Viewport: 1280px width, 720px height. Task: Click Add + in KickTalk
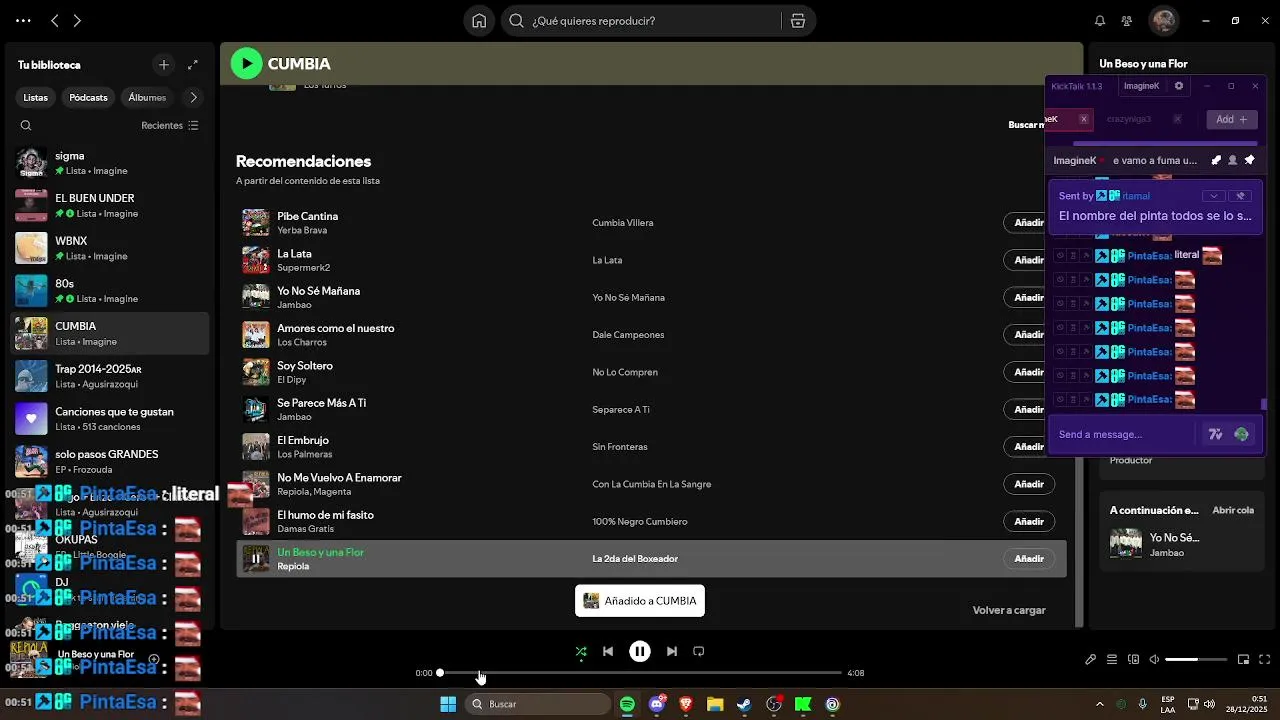point(1231,119)
